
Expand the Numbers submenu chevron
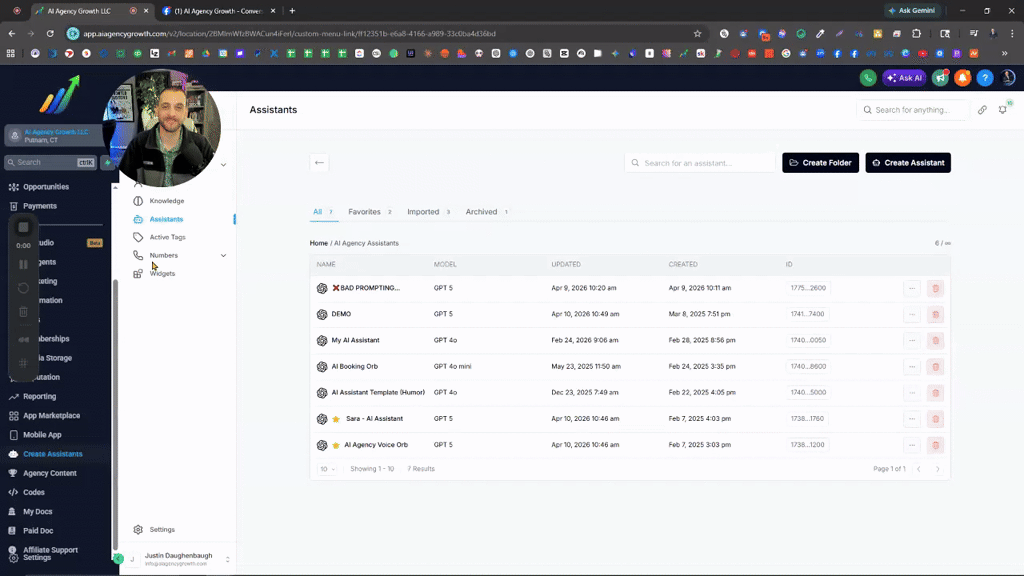click(223, 255)
